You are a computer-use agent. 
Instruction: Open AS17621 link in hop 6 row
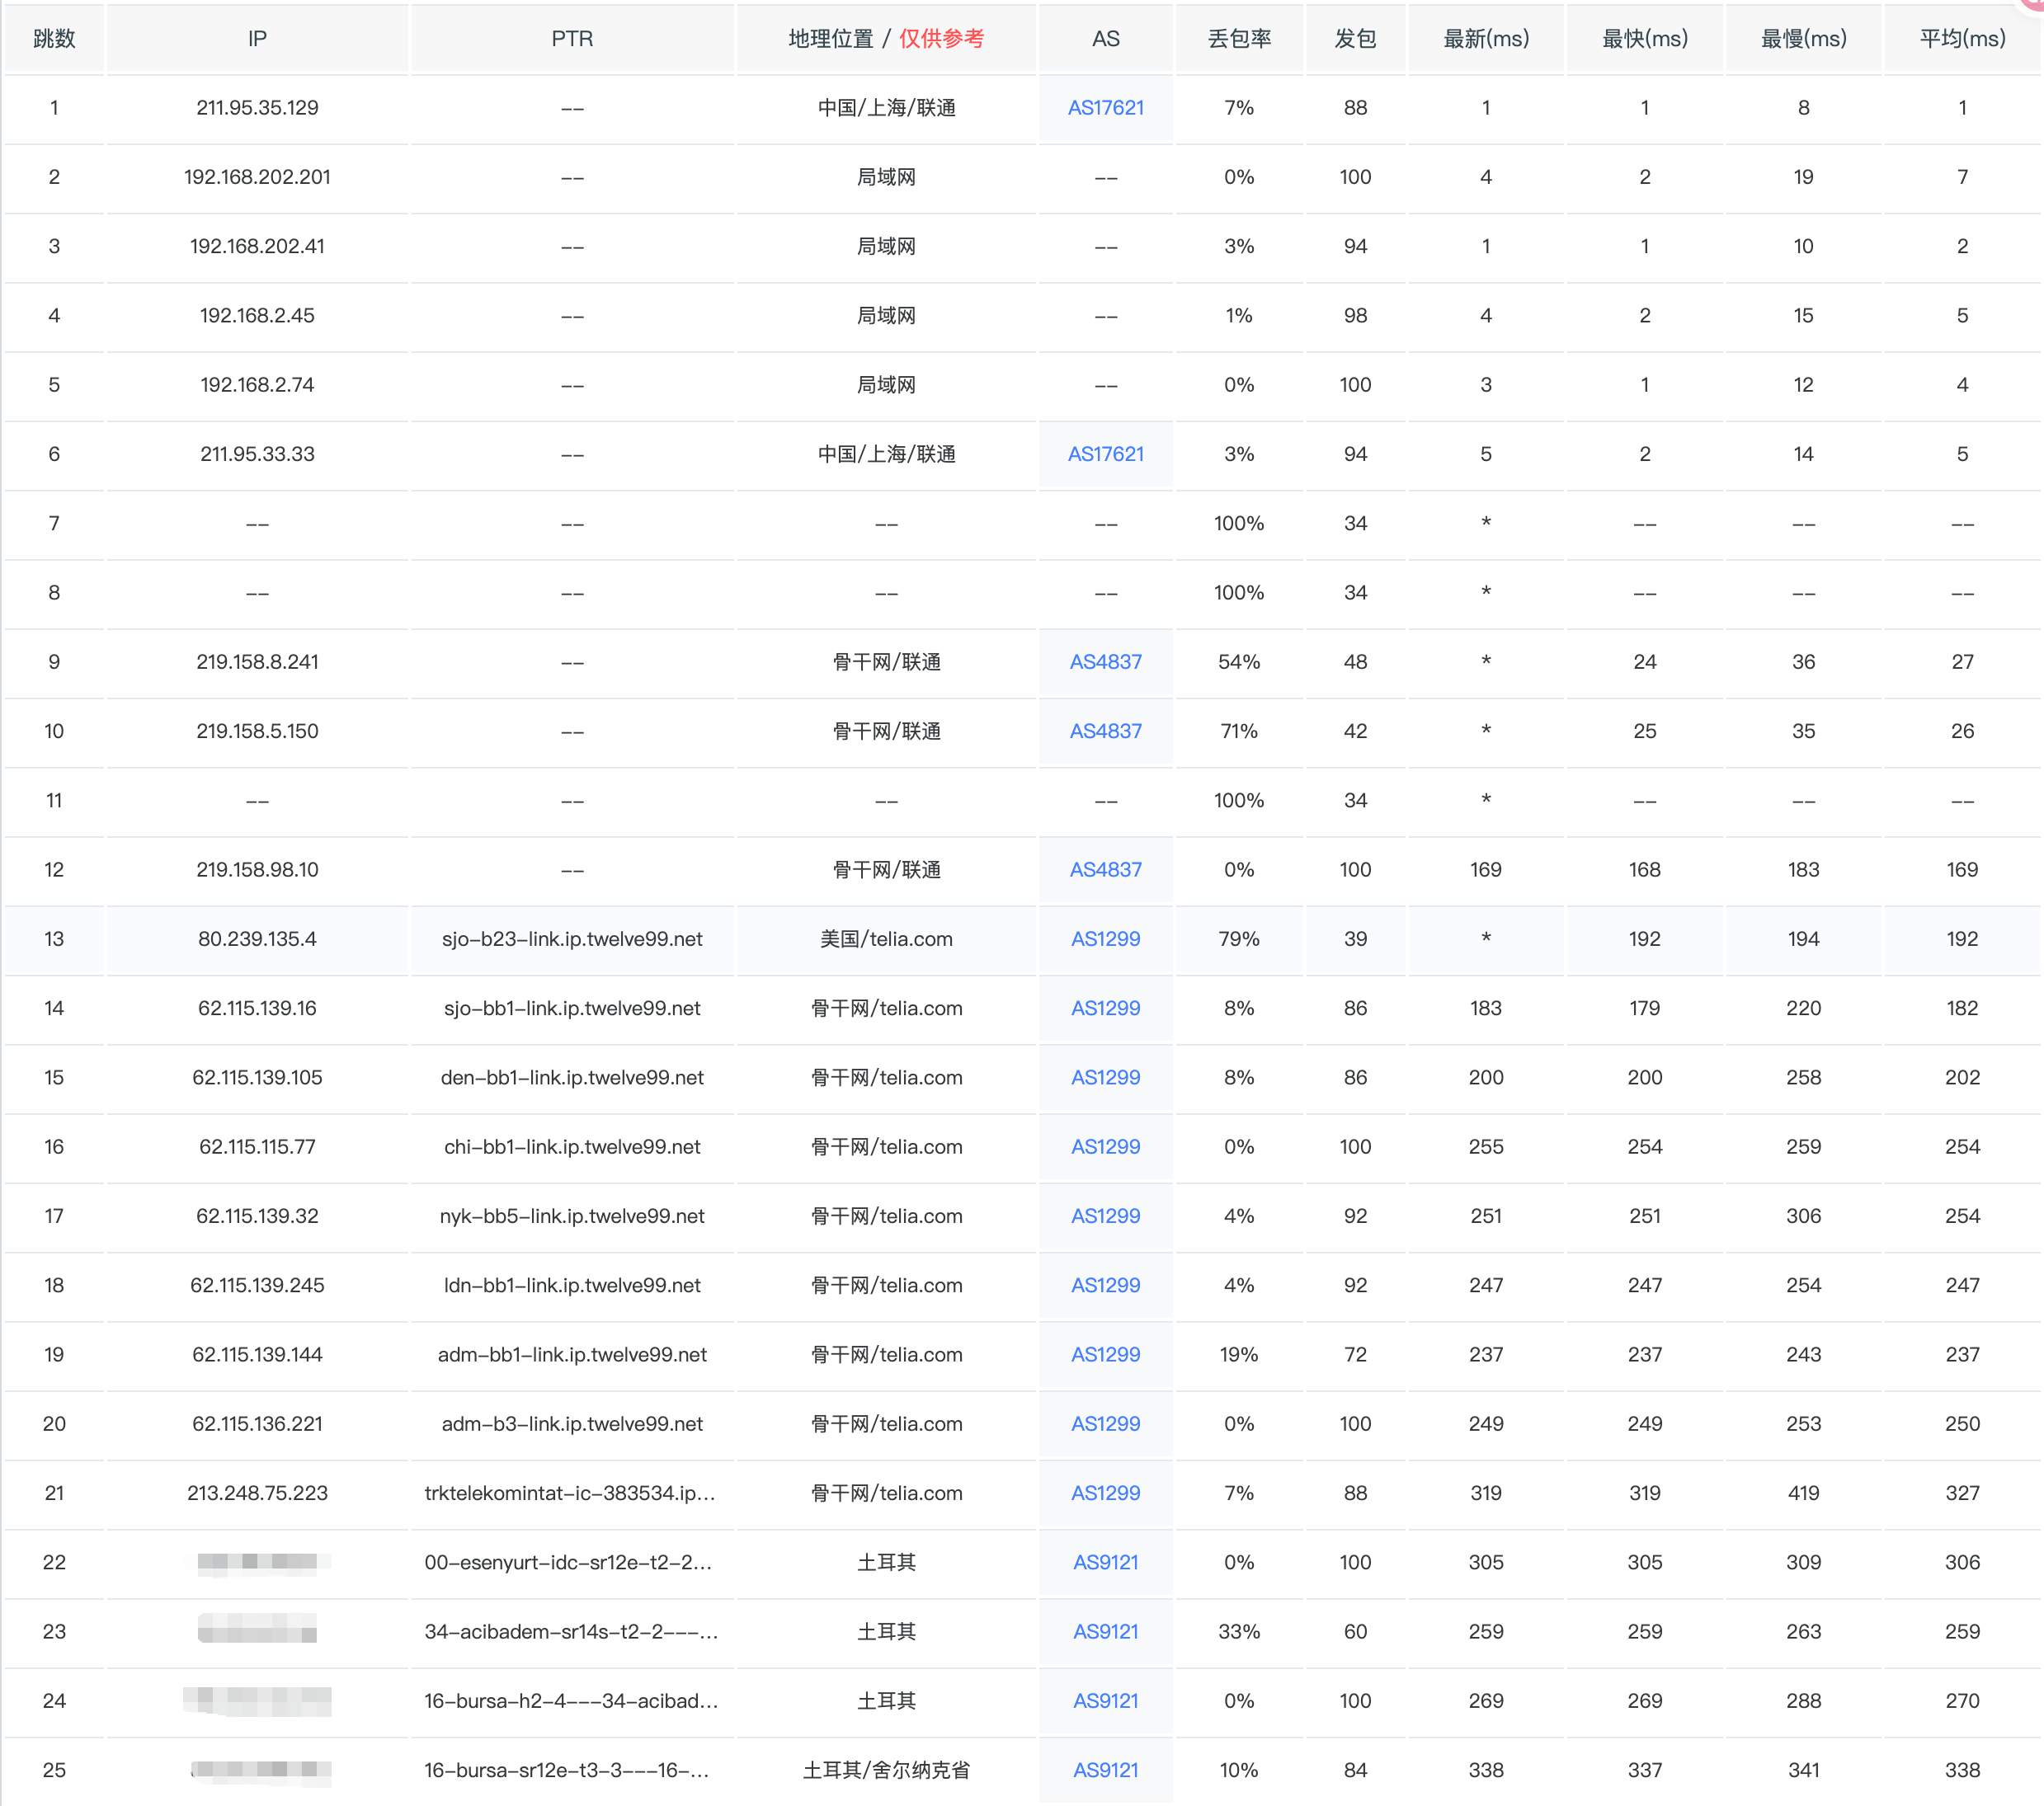(x=1105, y=454)
